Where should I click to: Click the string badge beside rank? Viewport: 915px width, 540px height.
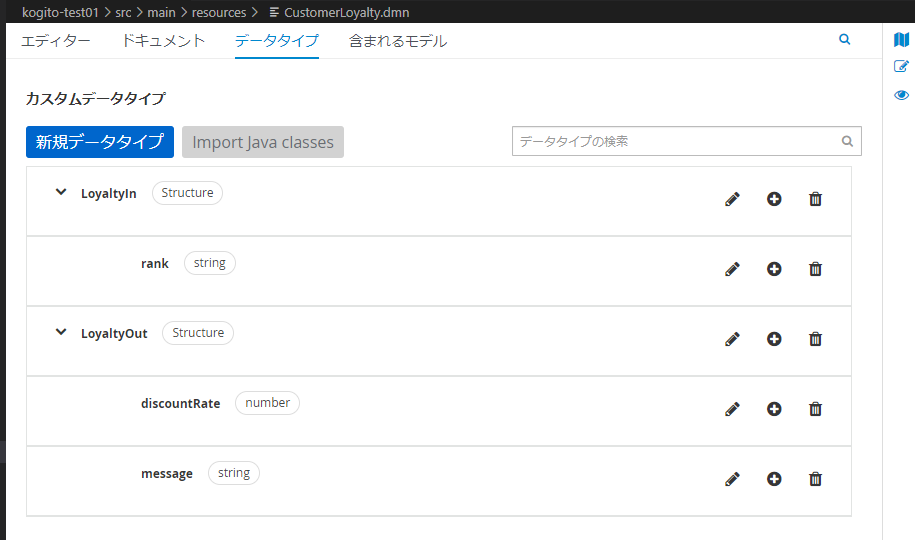(209, 263)
